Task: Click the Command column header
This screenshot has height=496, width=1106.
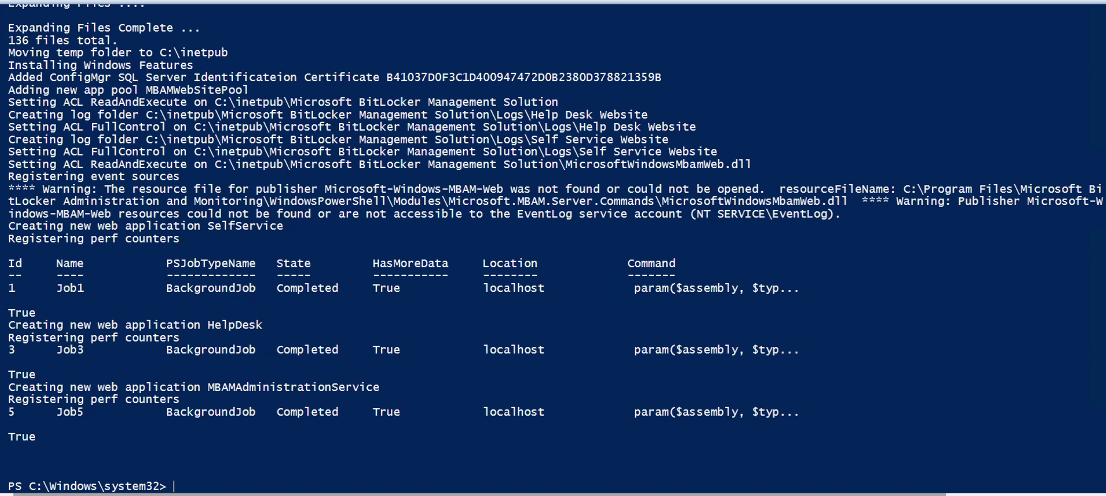Action: [651, 263]
